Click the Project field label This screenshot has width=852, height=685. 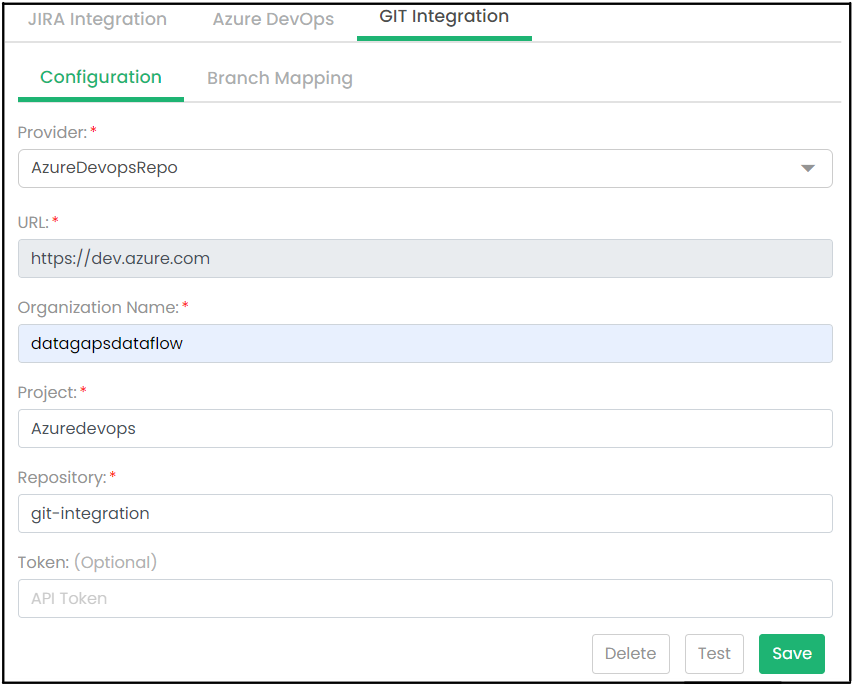pyautogui.click(x=46, y=392)
